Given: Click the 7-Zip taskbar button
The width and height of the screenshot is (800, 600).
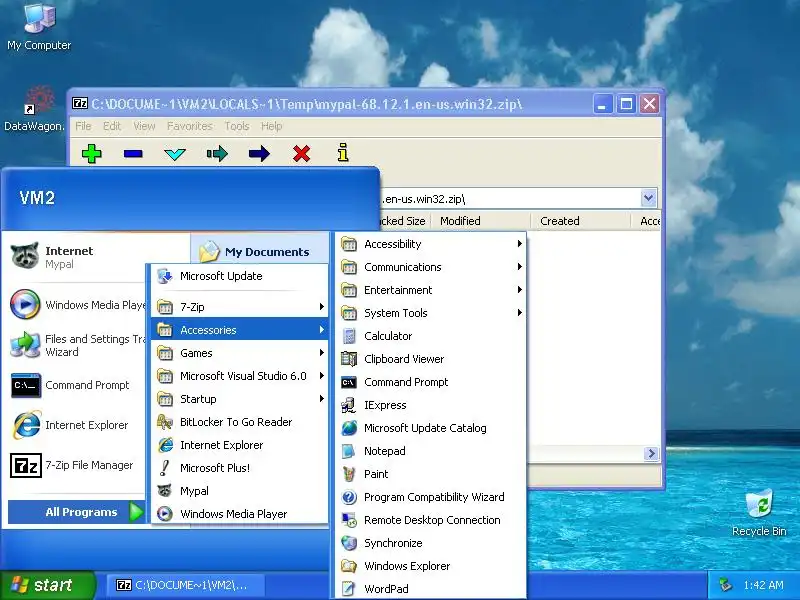Looking at the screenshot, I should (x=185, y=585).
